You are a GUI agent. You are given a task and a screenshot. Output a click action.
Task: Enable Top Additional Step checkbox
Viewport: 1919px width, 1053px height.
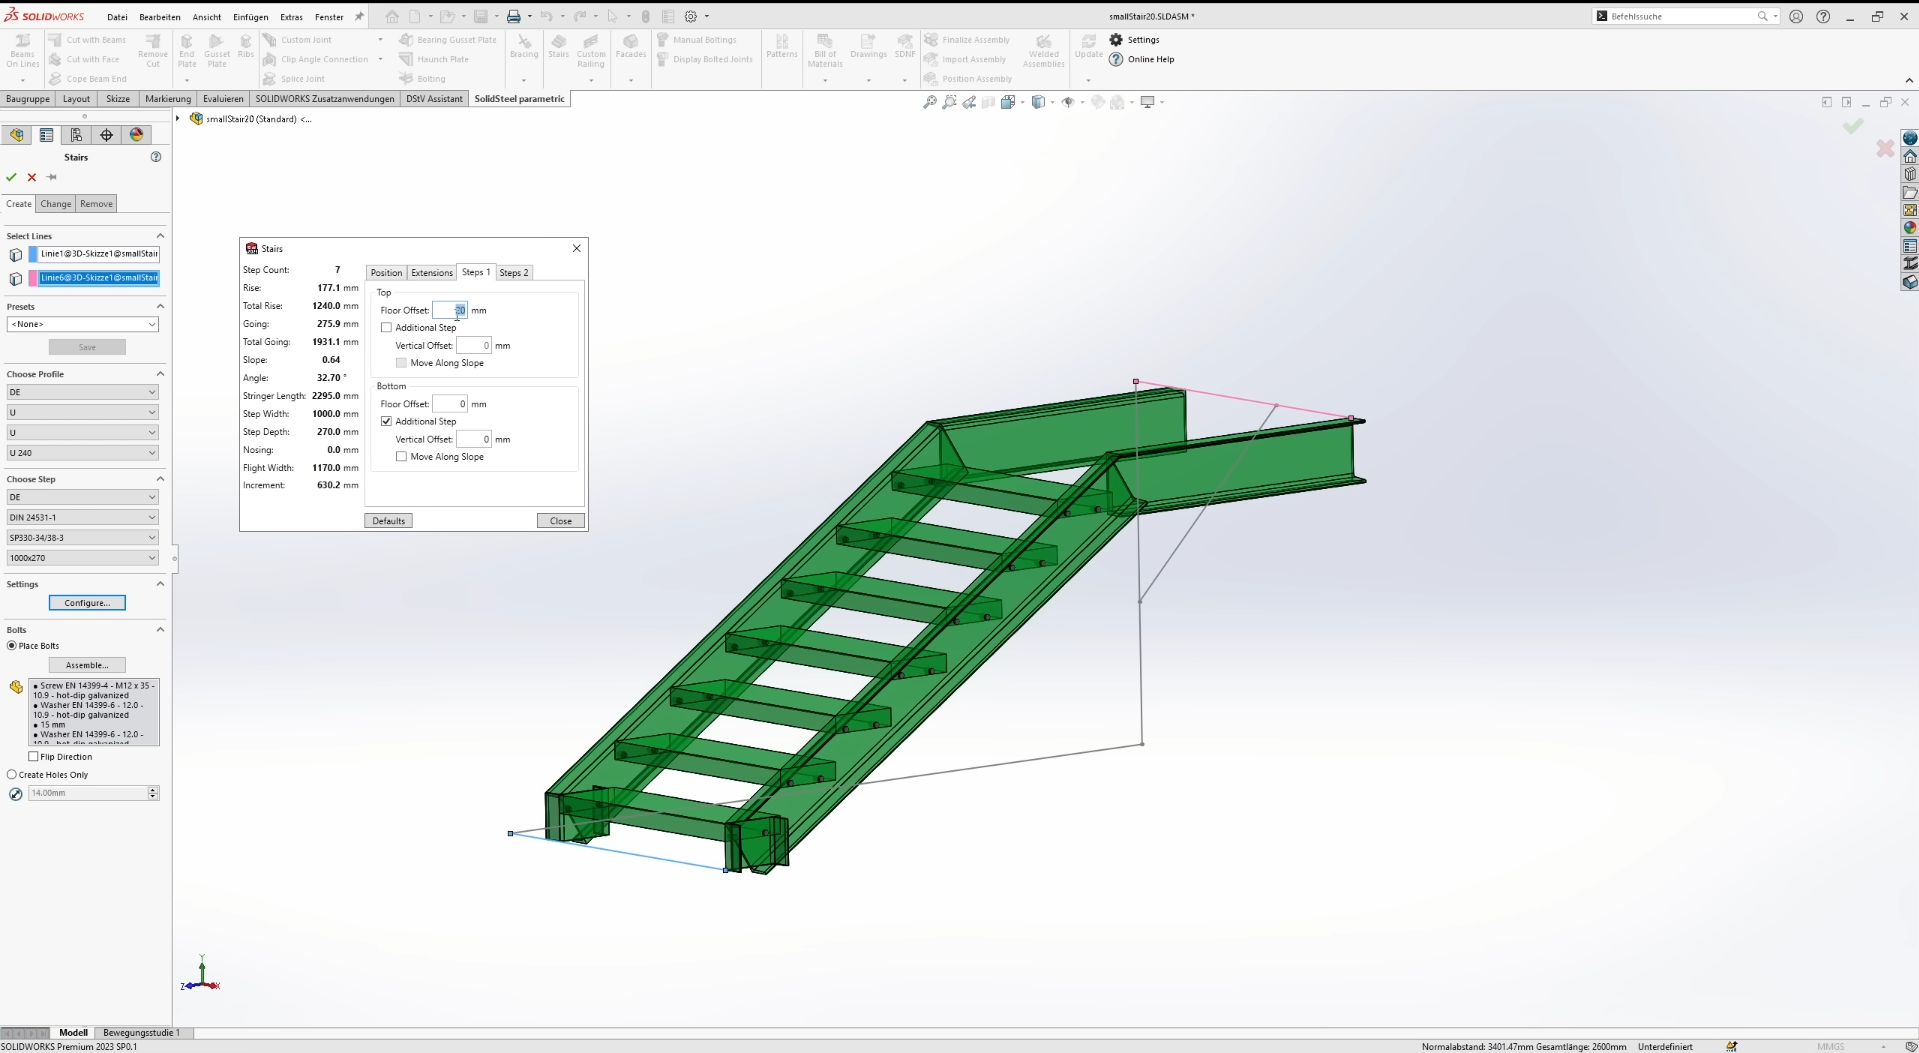386,328
